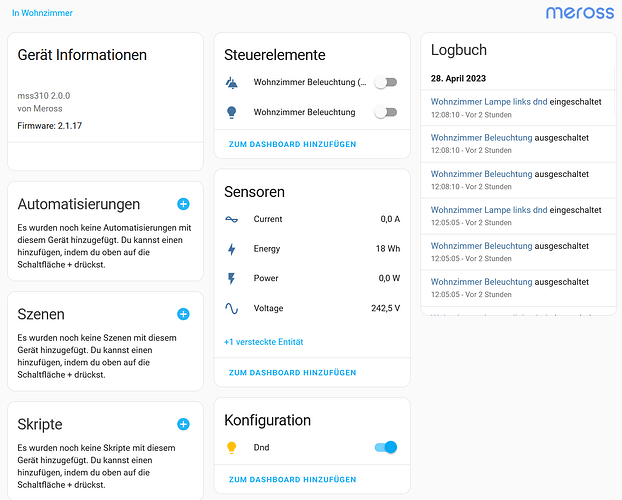This screenshot has height=500, width=622.
Task: Click the Current sensor wave icon
Action: tap(232, 219)
